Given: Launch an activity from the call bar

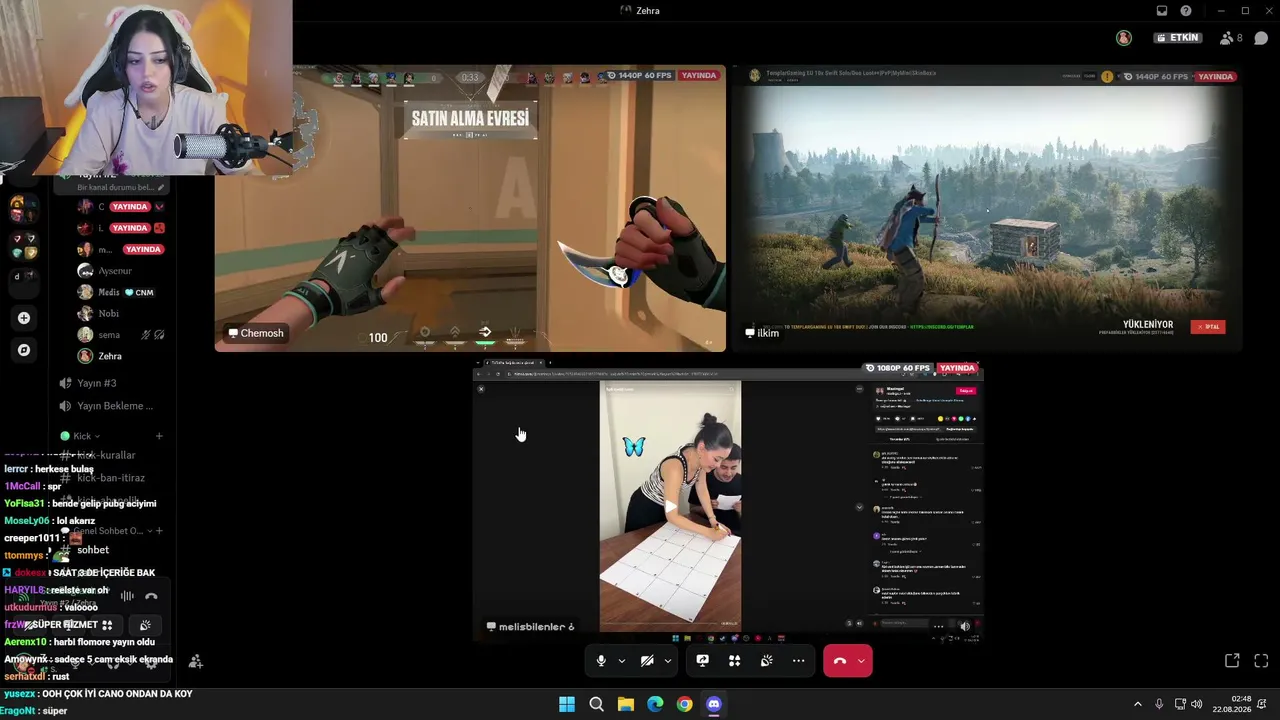Looking at the screenshot, I should coord(734,661).
